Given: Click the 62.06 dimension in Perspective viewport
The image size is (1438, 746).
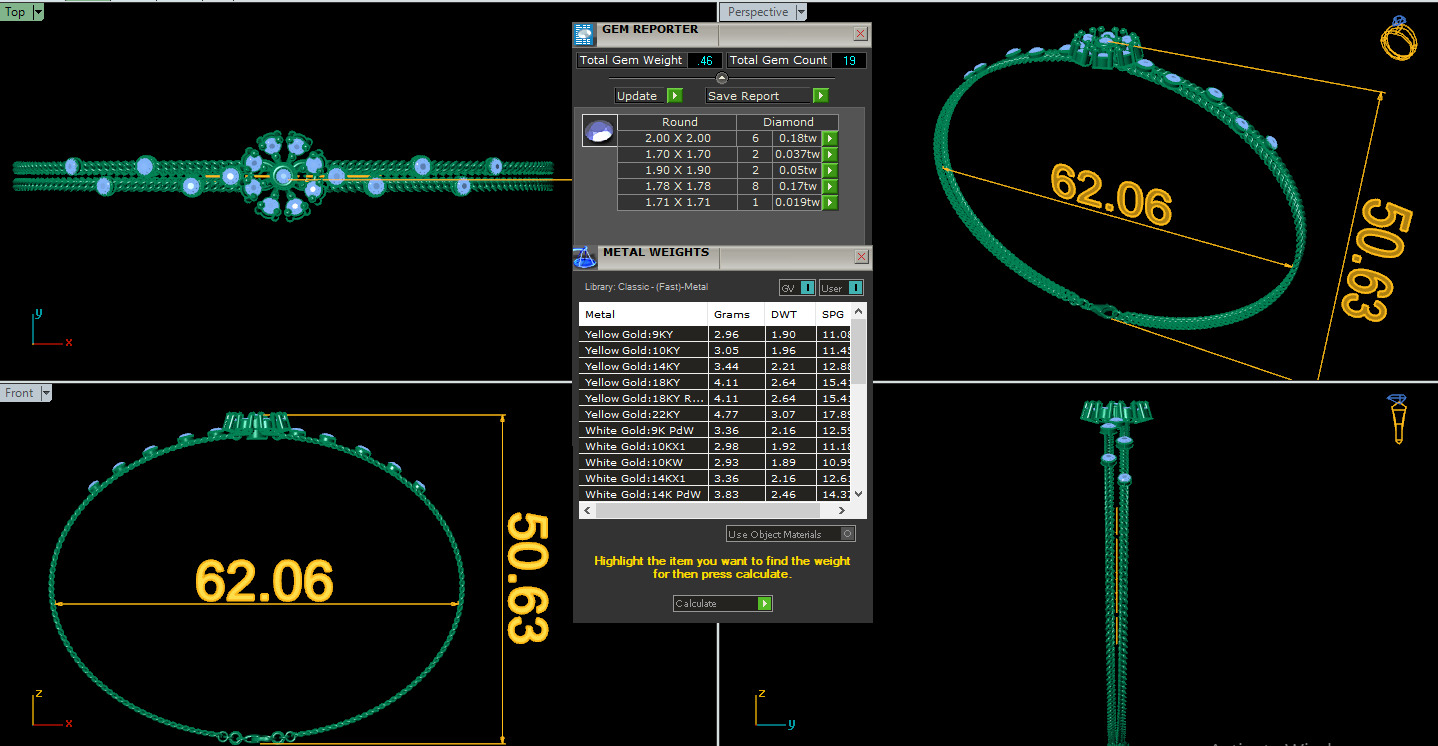Looking at the screenshot, I should pyautogui.click(x=1111, y=194).
